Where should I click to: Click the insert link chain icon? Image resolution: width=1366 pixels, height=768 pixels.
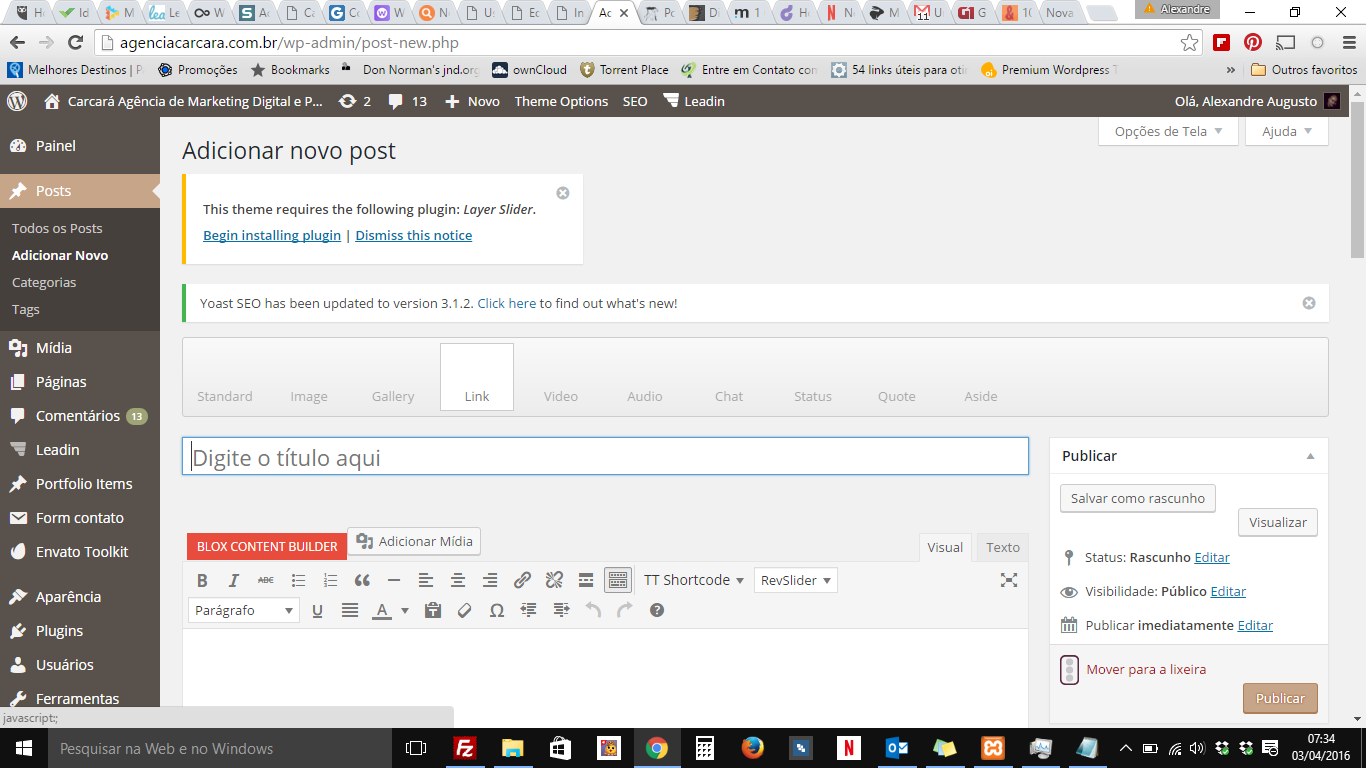522,580
